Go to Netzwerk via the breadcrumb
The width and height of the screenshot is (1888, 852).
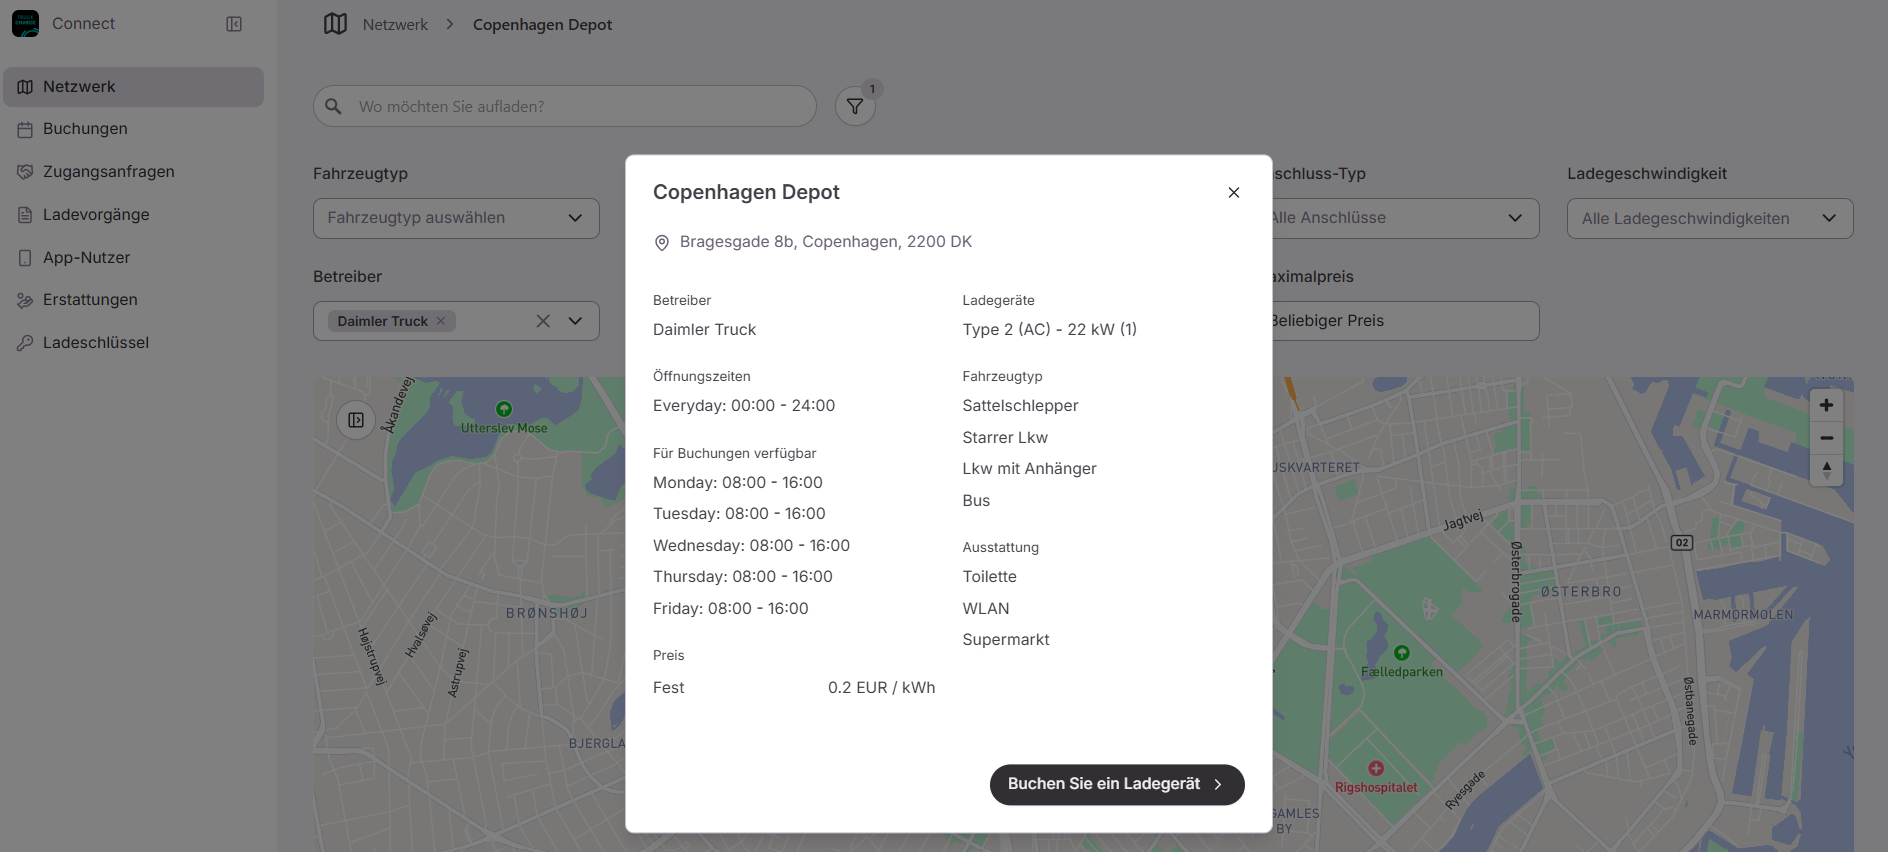coord(395,25)
